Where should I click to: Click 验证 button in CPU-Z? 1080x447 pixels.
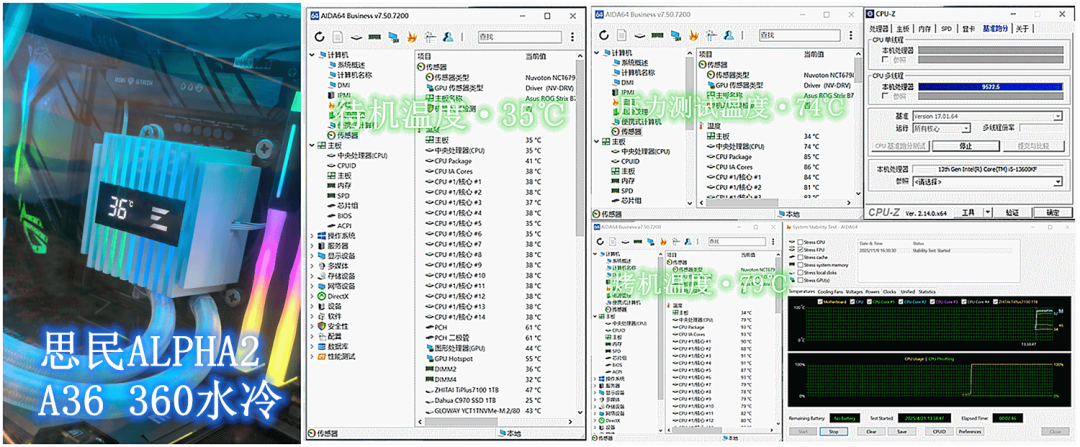(1012, 213)
